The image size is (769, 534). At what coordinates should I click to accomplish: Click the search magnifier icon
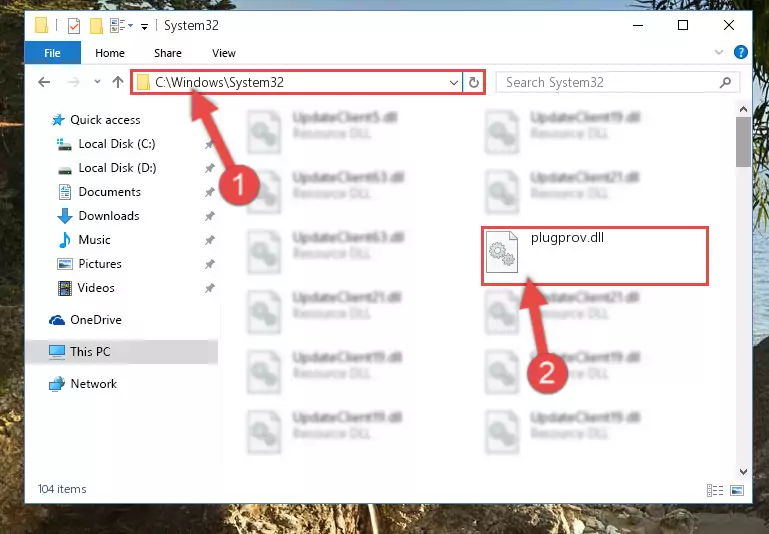coord(725,82)
